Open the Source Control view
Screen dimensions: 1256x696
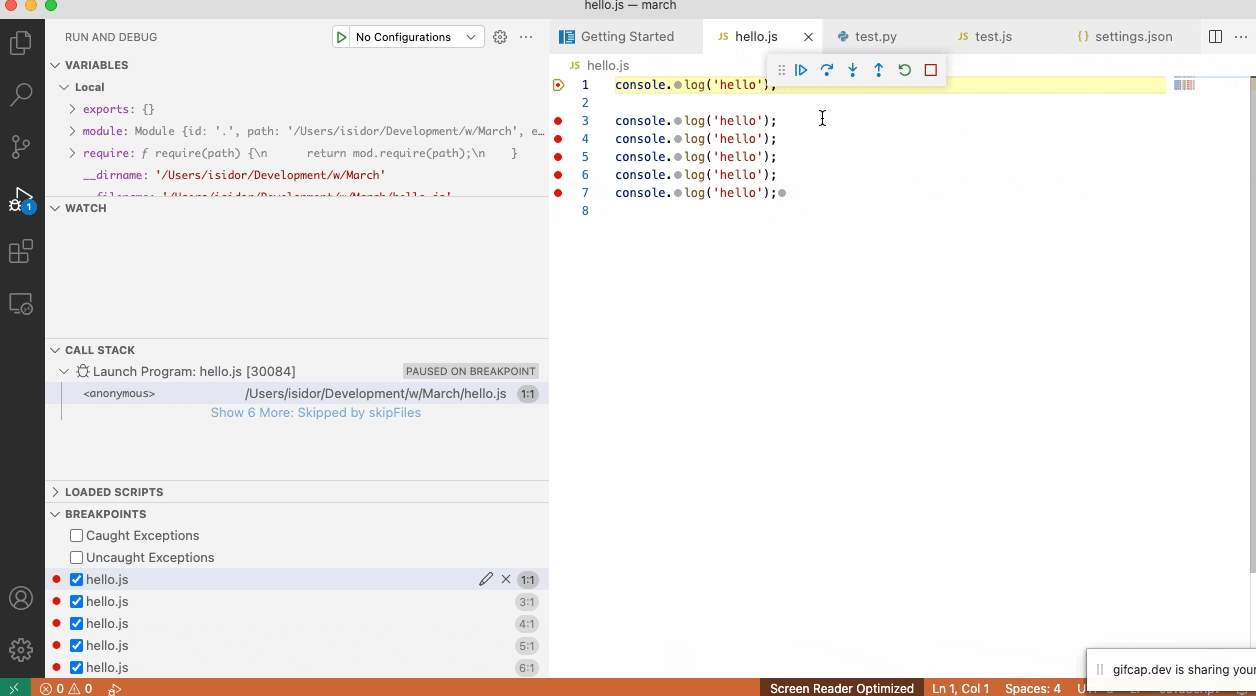22,147
